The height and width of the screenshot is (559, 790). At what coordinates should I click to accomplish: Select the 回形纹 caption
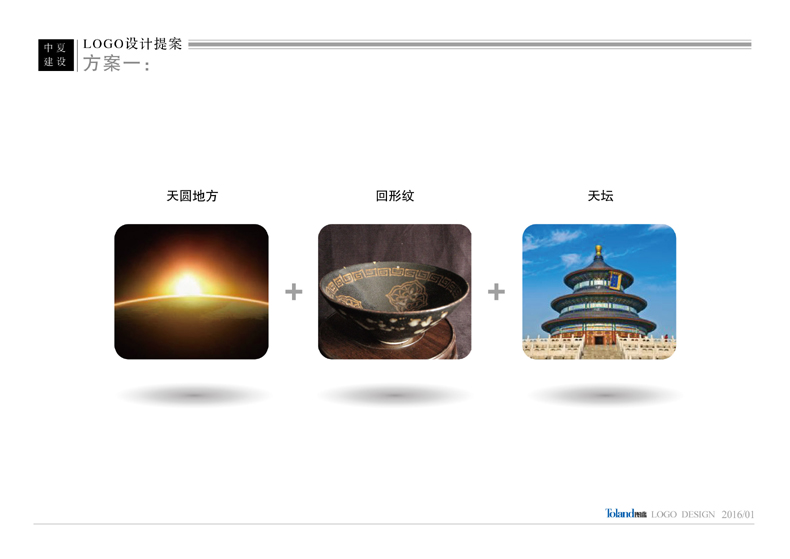394,196
